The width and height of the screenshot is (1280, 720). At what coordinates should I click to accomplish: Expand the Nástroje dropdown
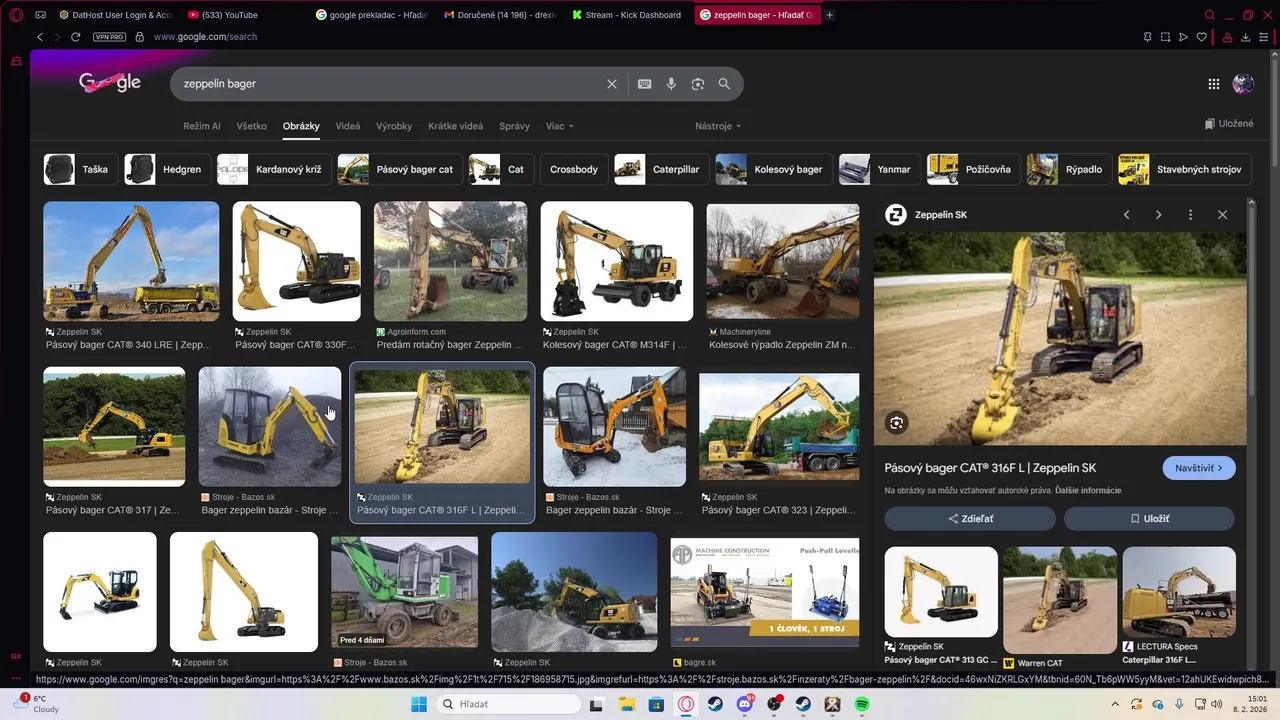pyautogui.click(x=718, y=126)
